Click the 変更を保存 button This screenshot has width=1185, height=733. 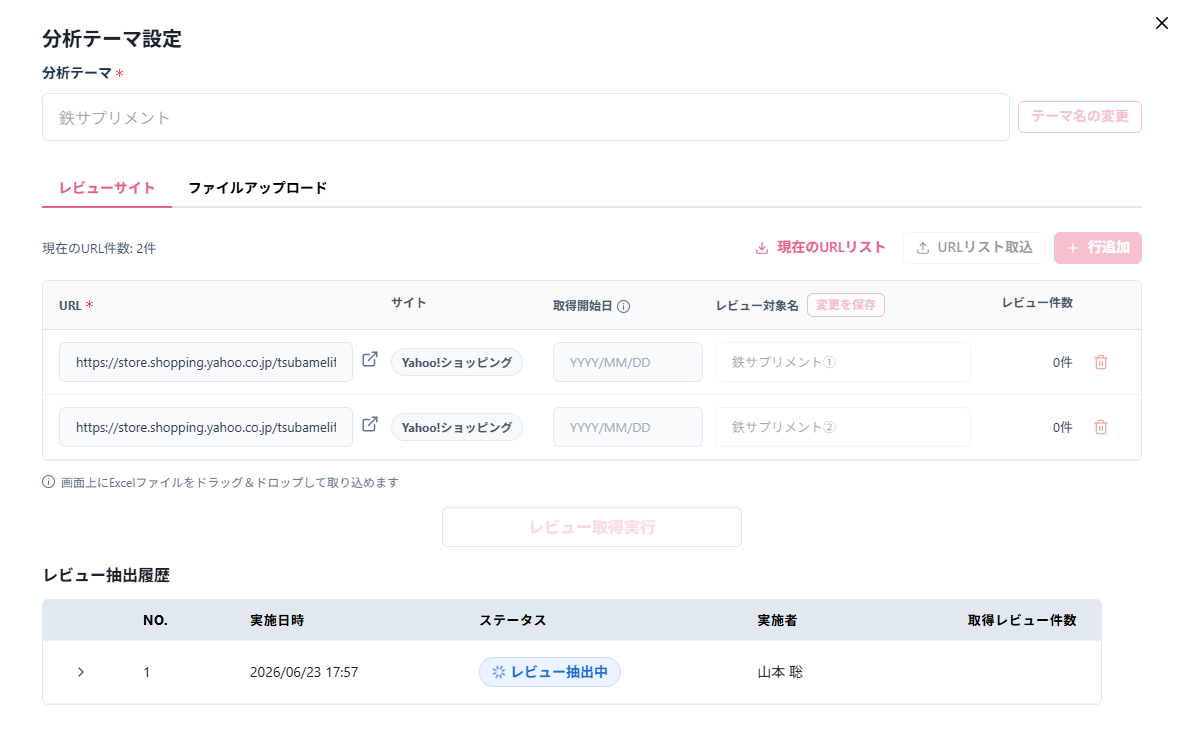846,305
